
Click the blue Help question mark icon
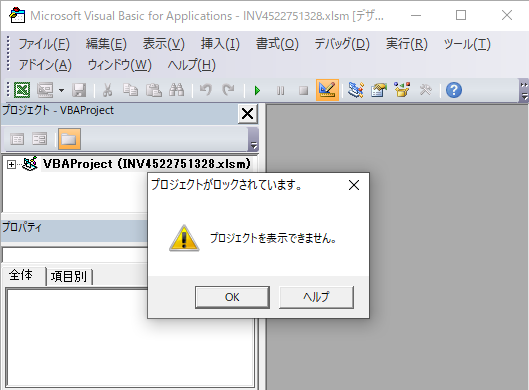pyautogui.click(x=454, y=90)
